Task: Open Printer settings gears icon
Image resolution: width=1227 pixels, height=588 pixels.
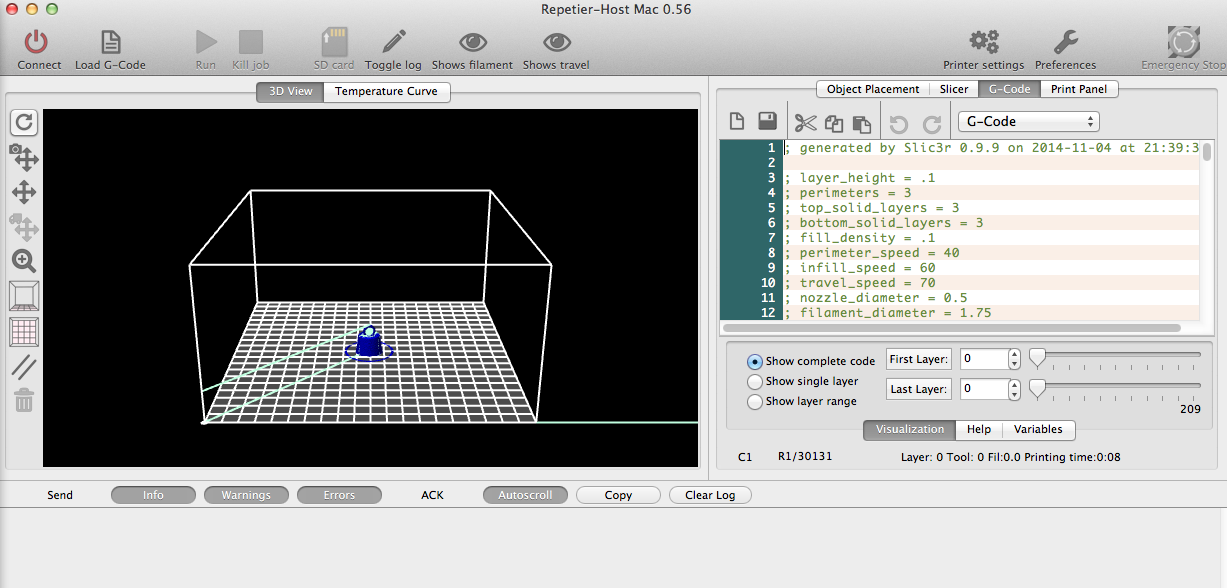Action: tap(984, 42)
